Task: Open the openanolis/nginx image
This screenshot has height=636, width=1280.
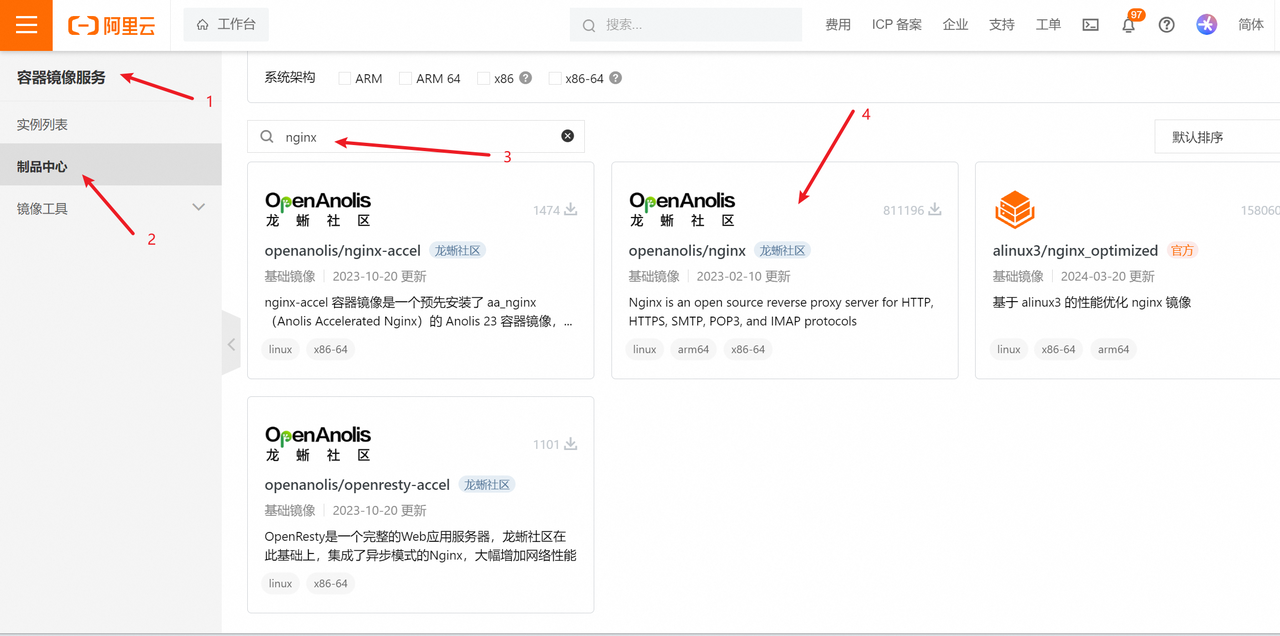Action: pos(687,250)
